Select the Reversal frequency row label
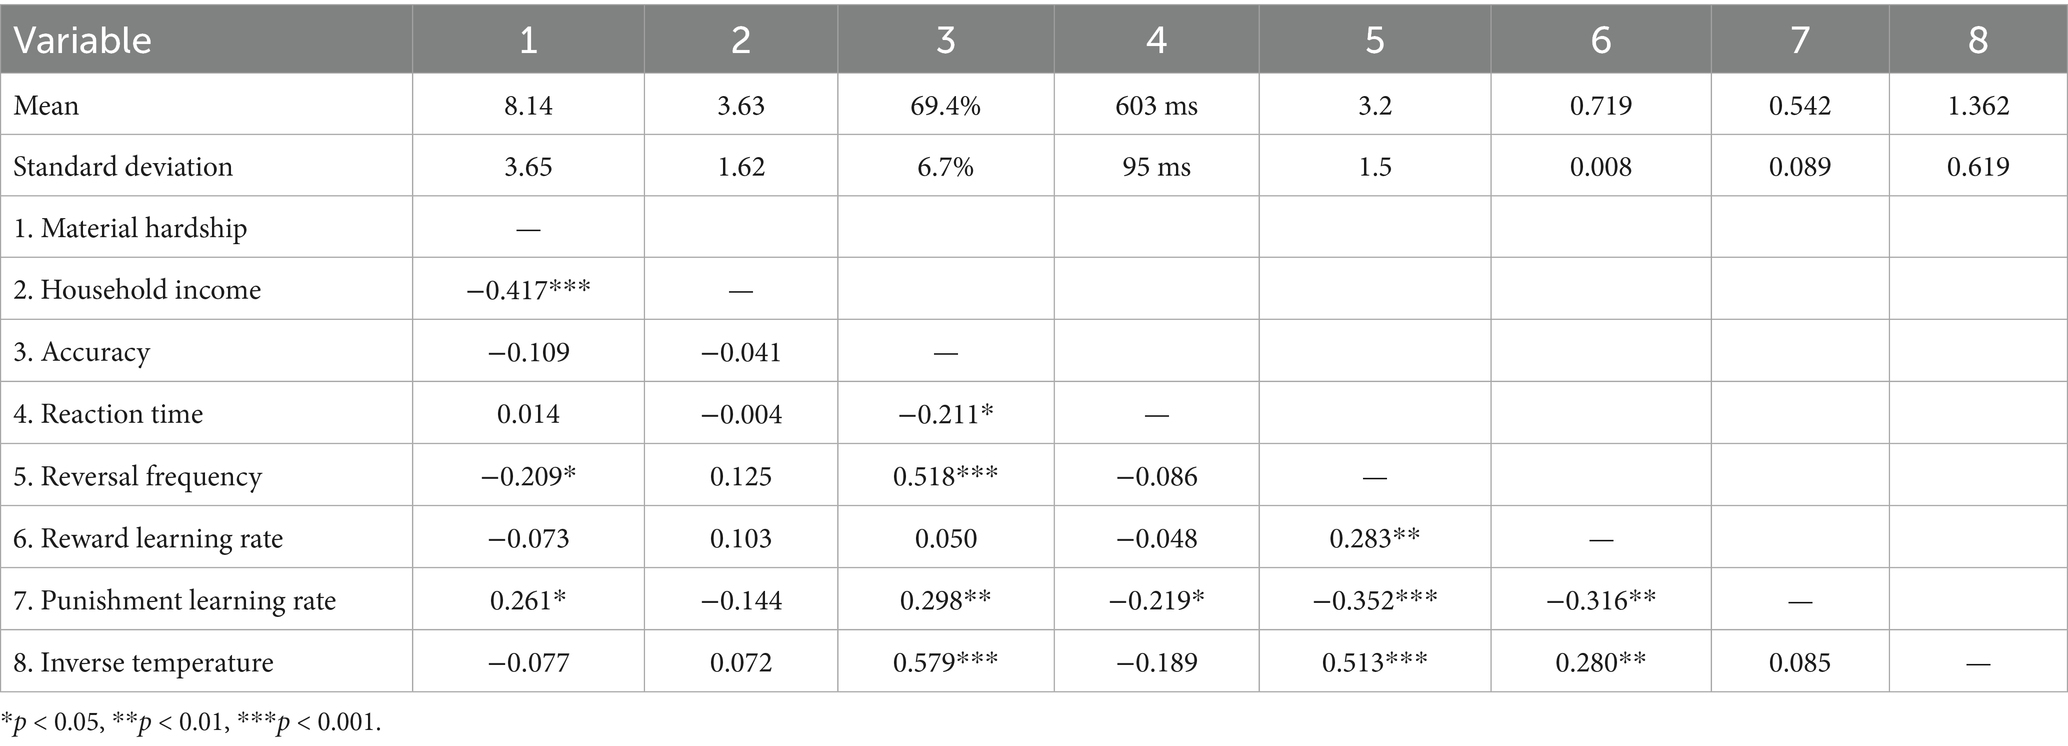The height and width of the screenshot is (746, 2068). point(137,476)
